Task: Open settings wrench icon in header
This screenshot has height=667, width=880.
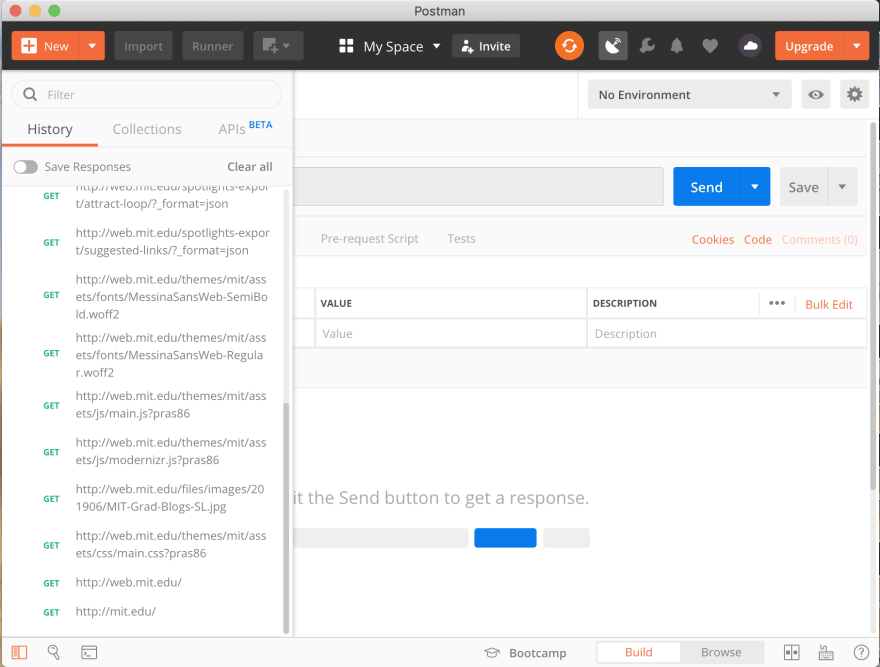Action: (x=647, y=46)
